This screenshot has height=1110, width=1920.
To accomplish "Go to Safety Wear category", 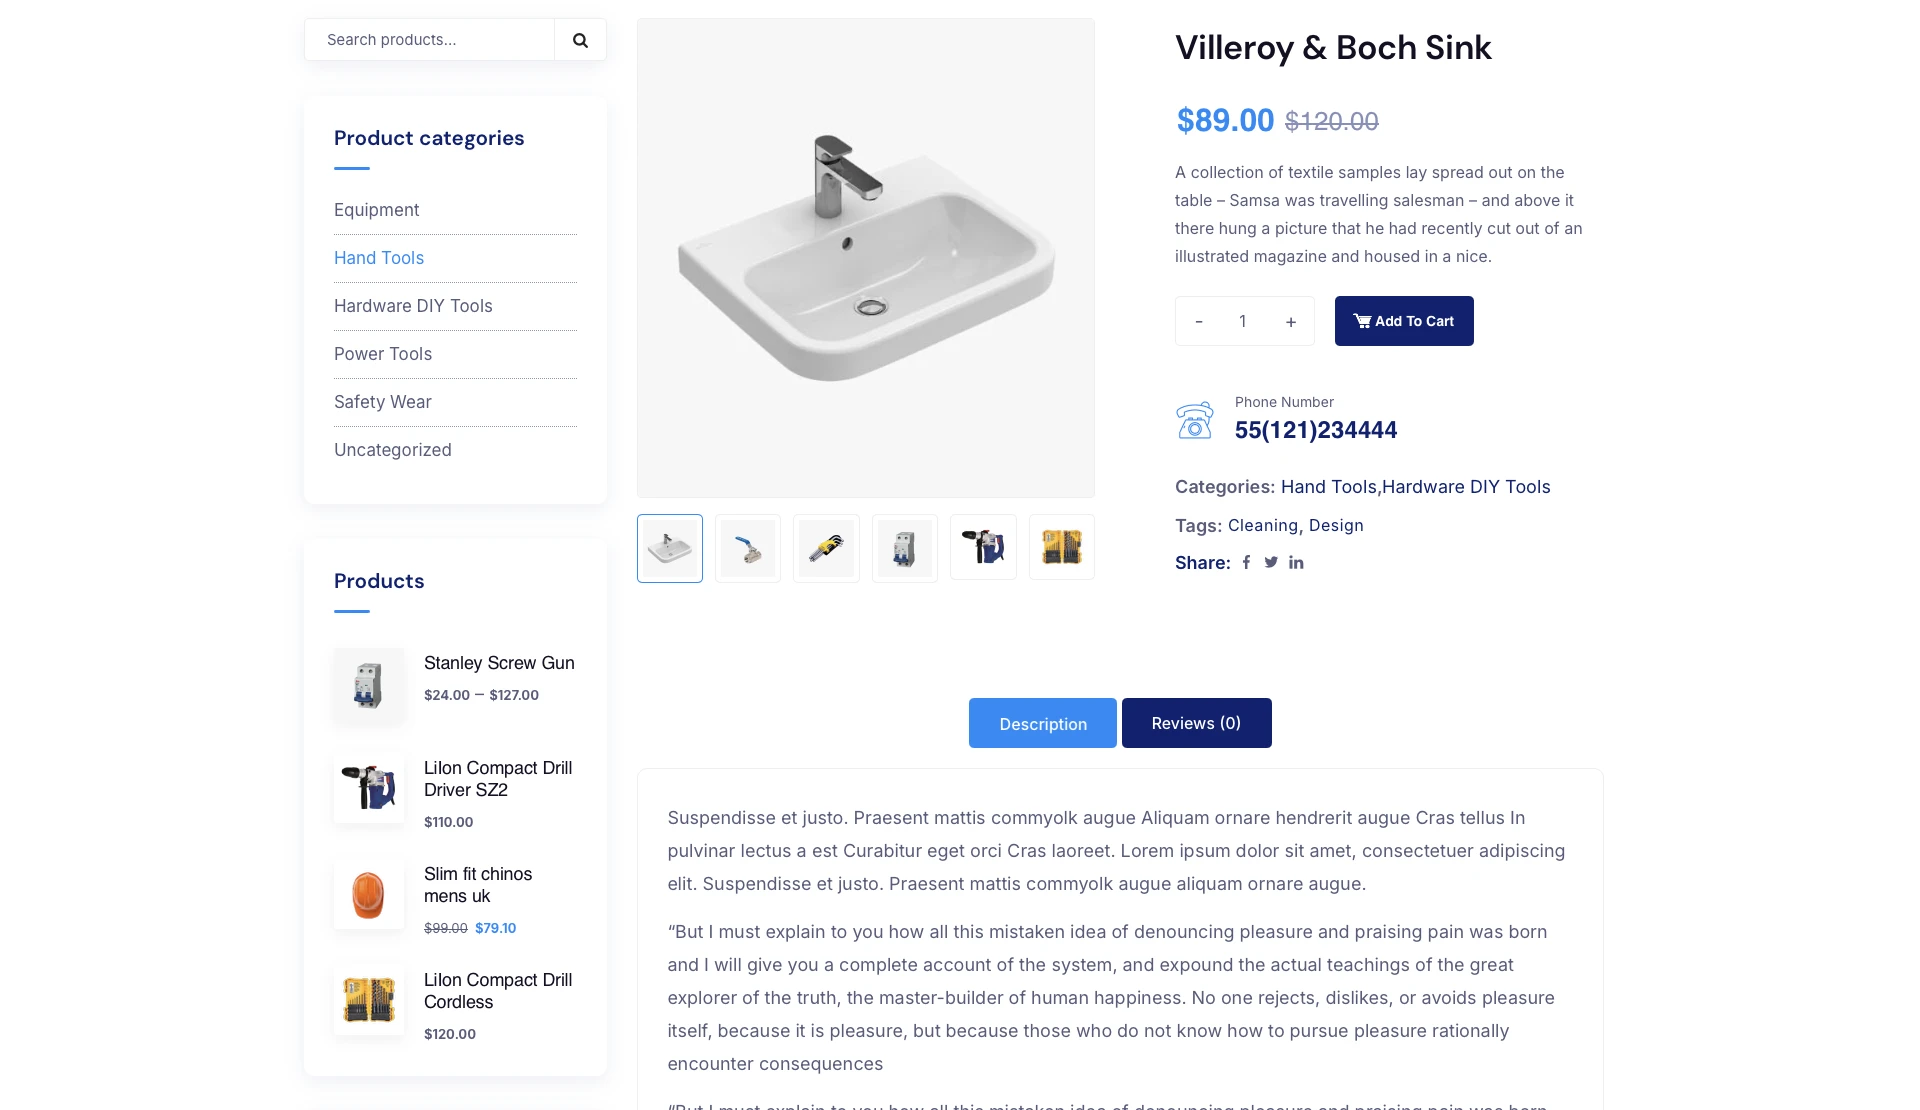I will pyautogui.click(x=383, y=402).
